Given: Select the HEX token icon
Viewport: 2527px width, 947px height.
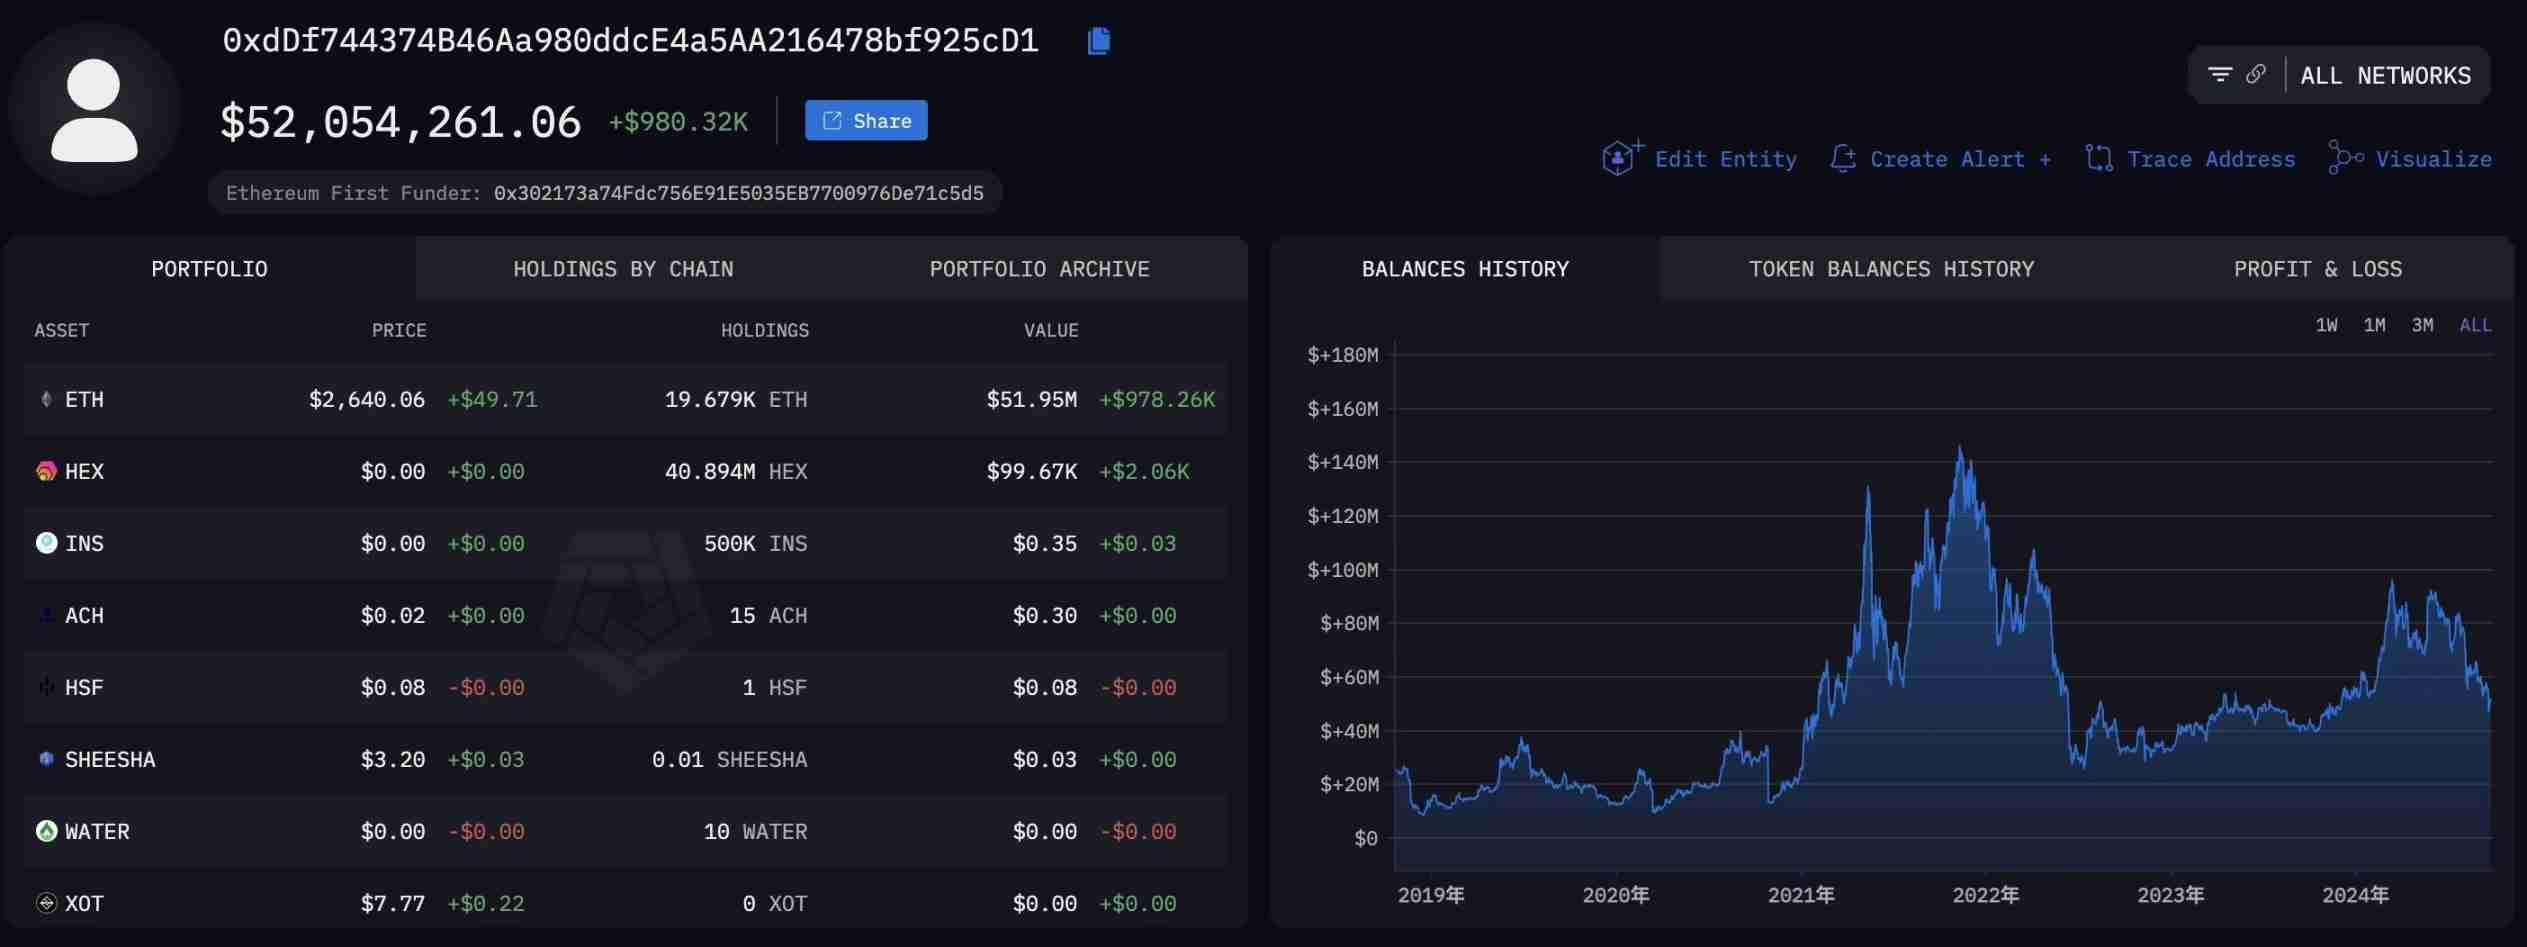Looking at the screenshot, I should pyautogui.click(x=46, y=472).
